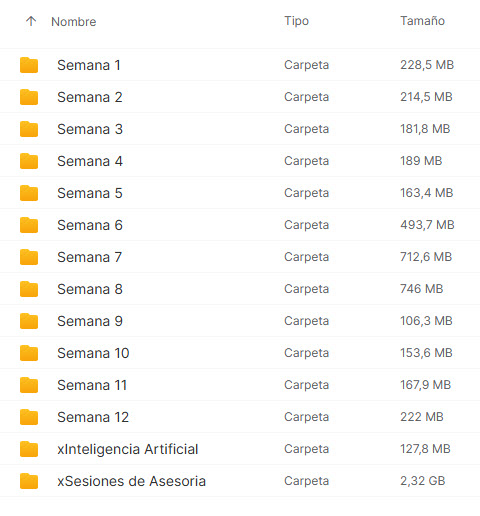Click the xInteligencia Artificial folder icon
480x516 pixels.
point(29,449)
